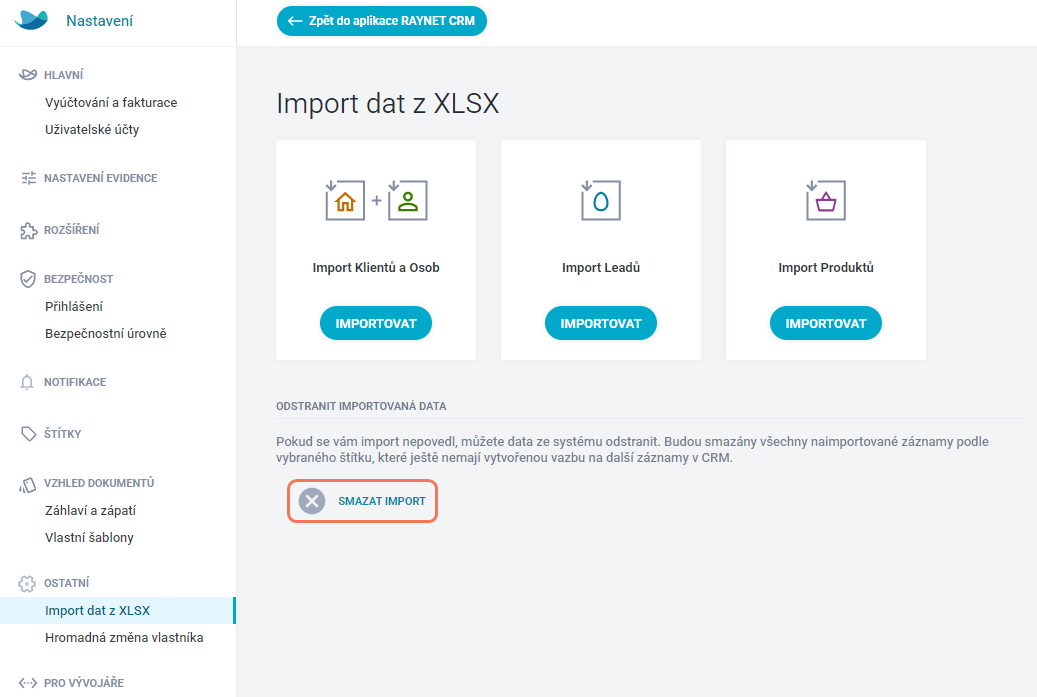1037x697 pixels.
Task: Click the Bezpečnost shield icon
Action: pyautogui.click(x=28, y=279)
